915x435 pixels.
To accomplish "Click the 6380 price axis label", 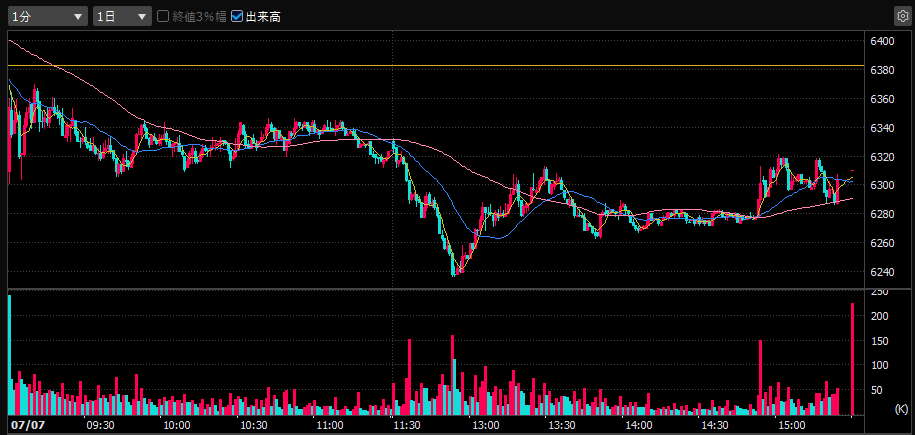I will (882, 70).
